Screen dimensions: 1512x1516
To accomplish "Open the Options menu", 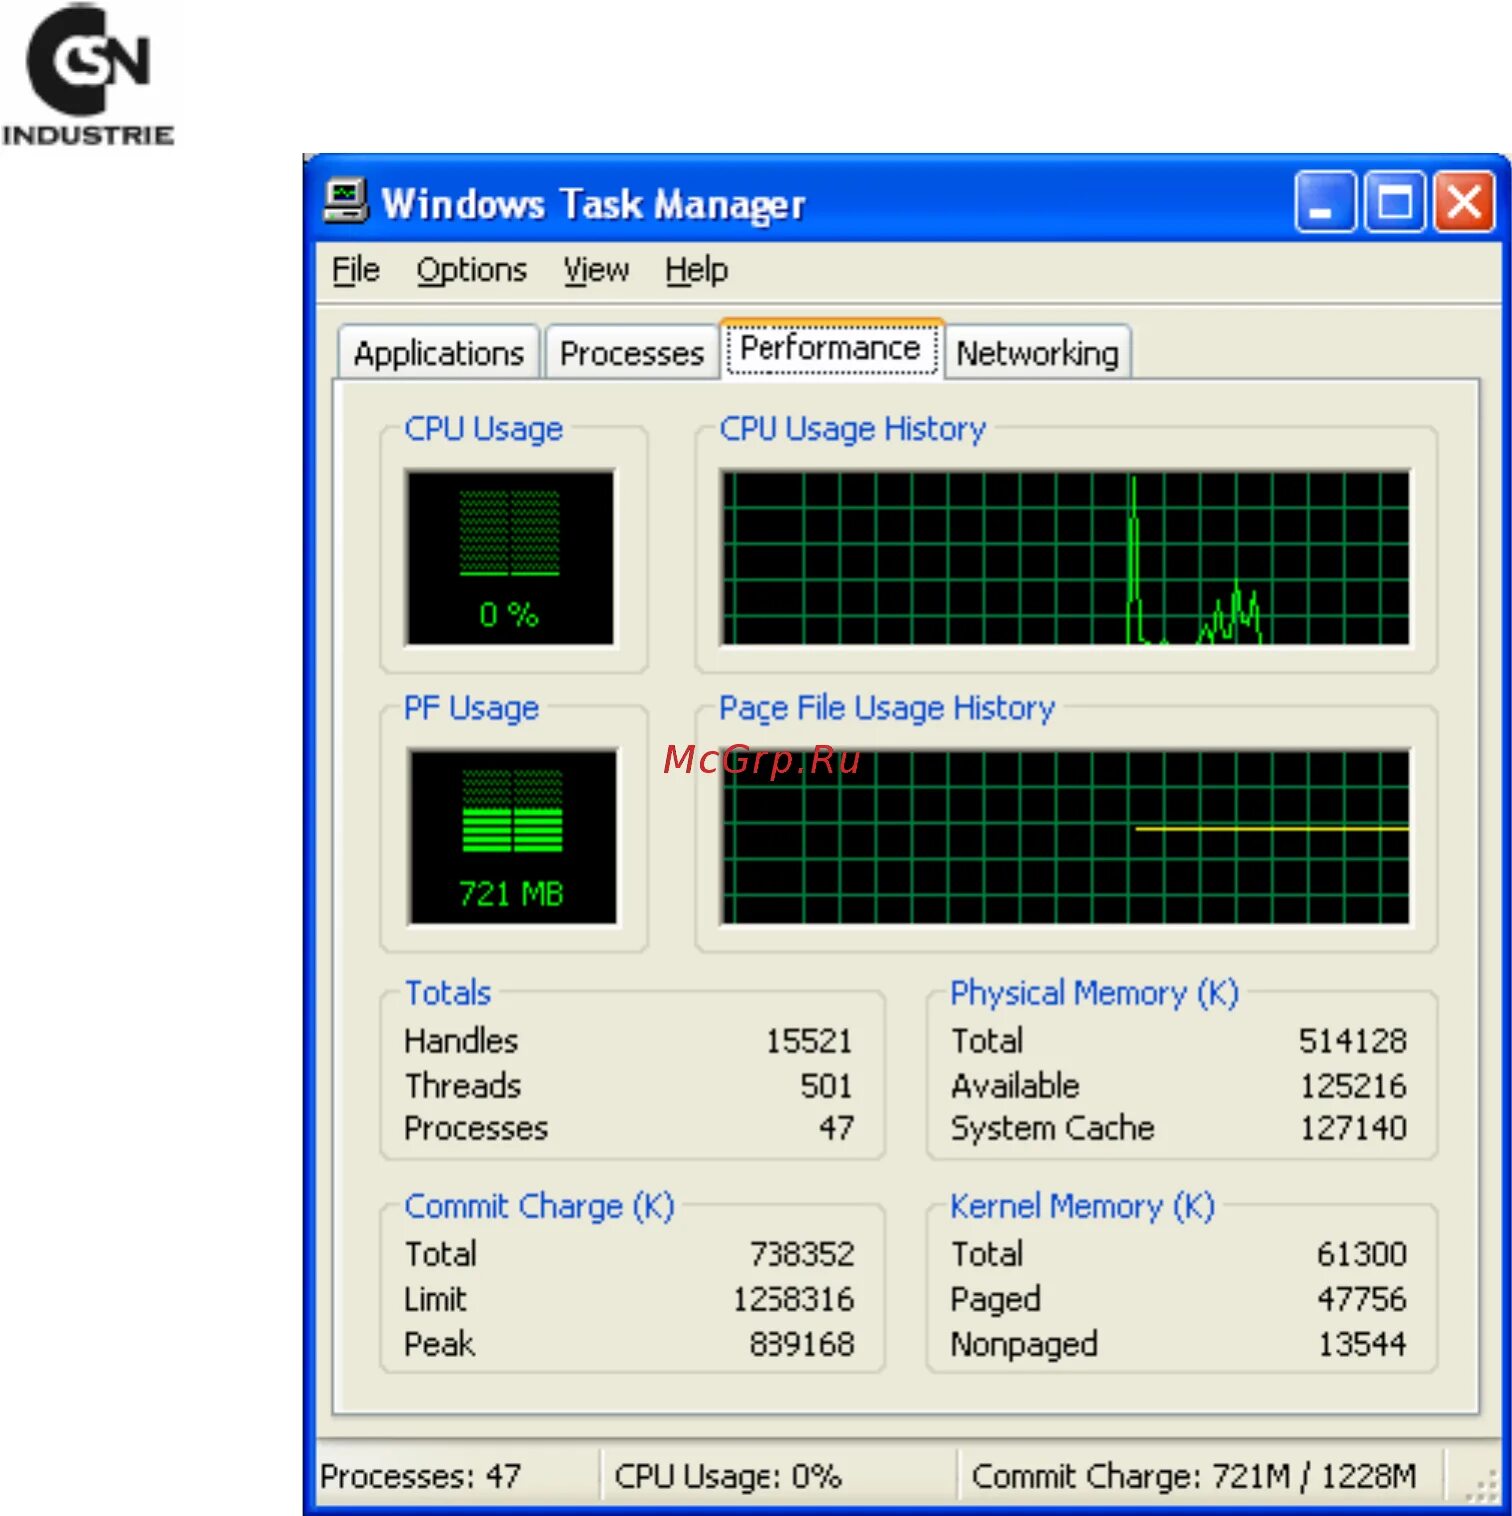I will point(471,270).
